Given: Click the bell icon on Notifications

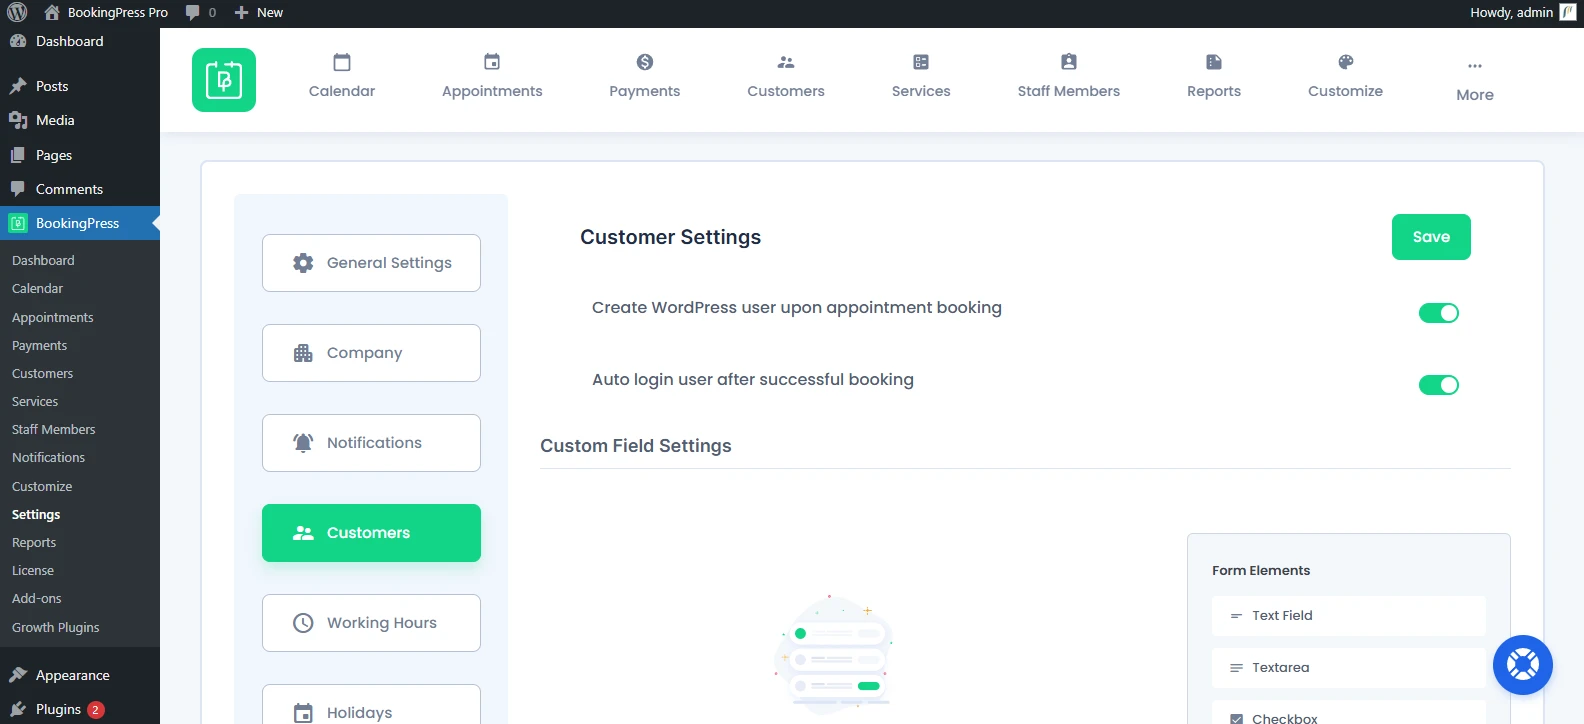Looking at the screenshot, I should pyautogui.click(x=303, y=443).
